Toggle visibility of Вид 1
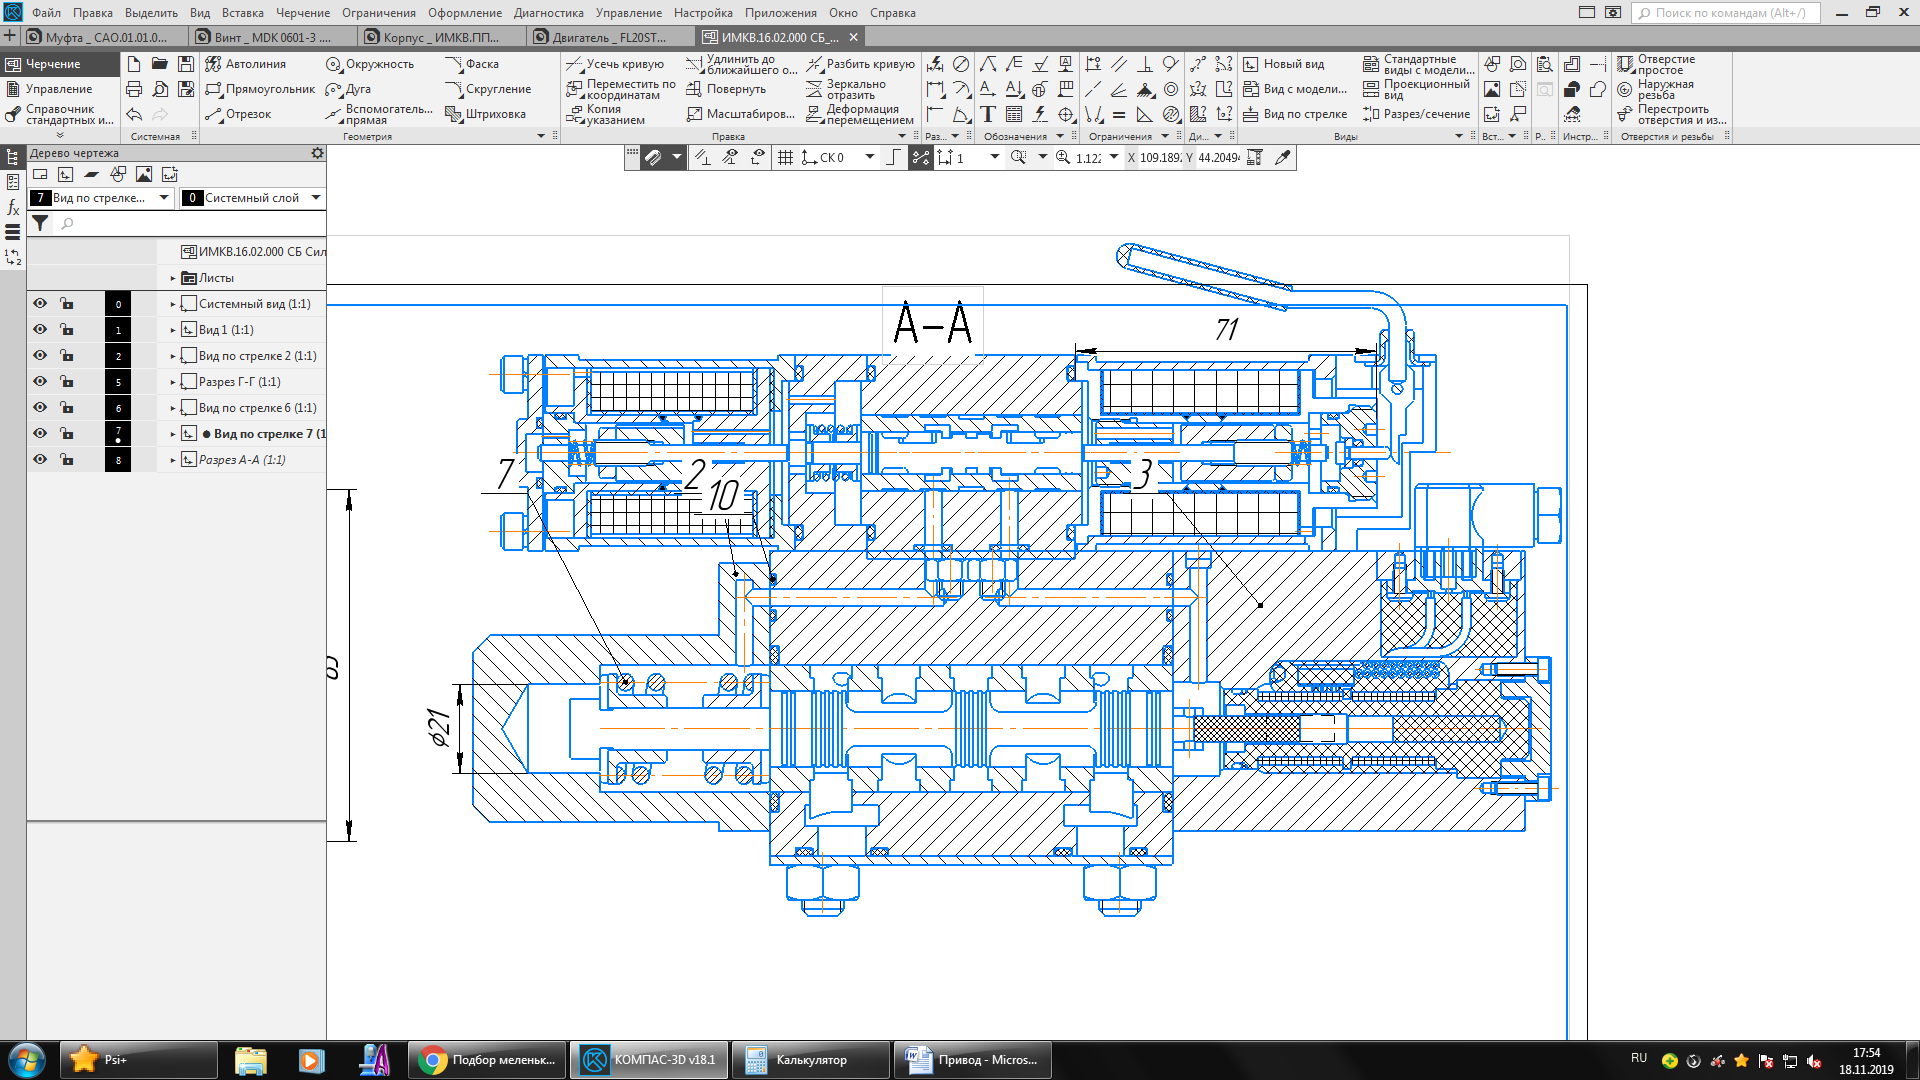Viewport: 1920px width, 1080px height. 40,330
